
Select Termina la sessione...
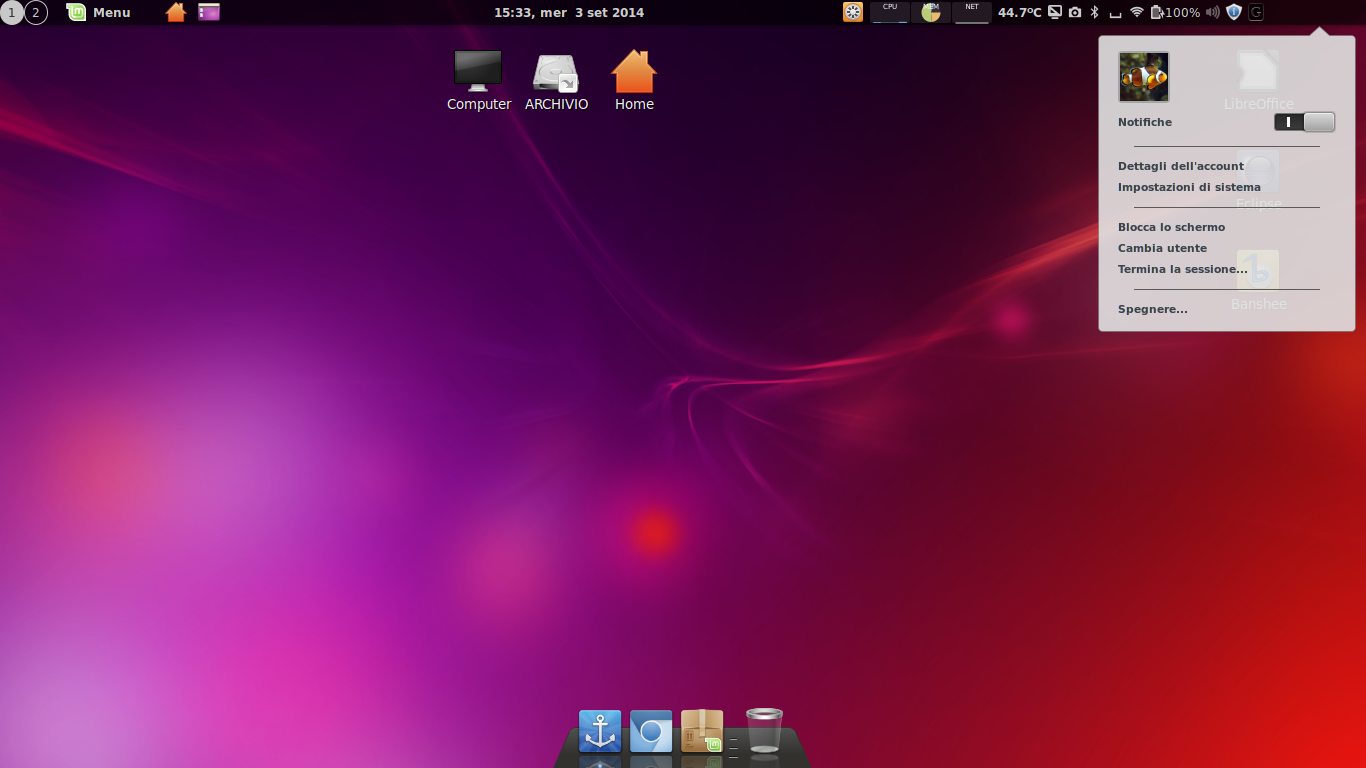pos(1183,269)
